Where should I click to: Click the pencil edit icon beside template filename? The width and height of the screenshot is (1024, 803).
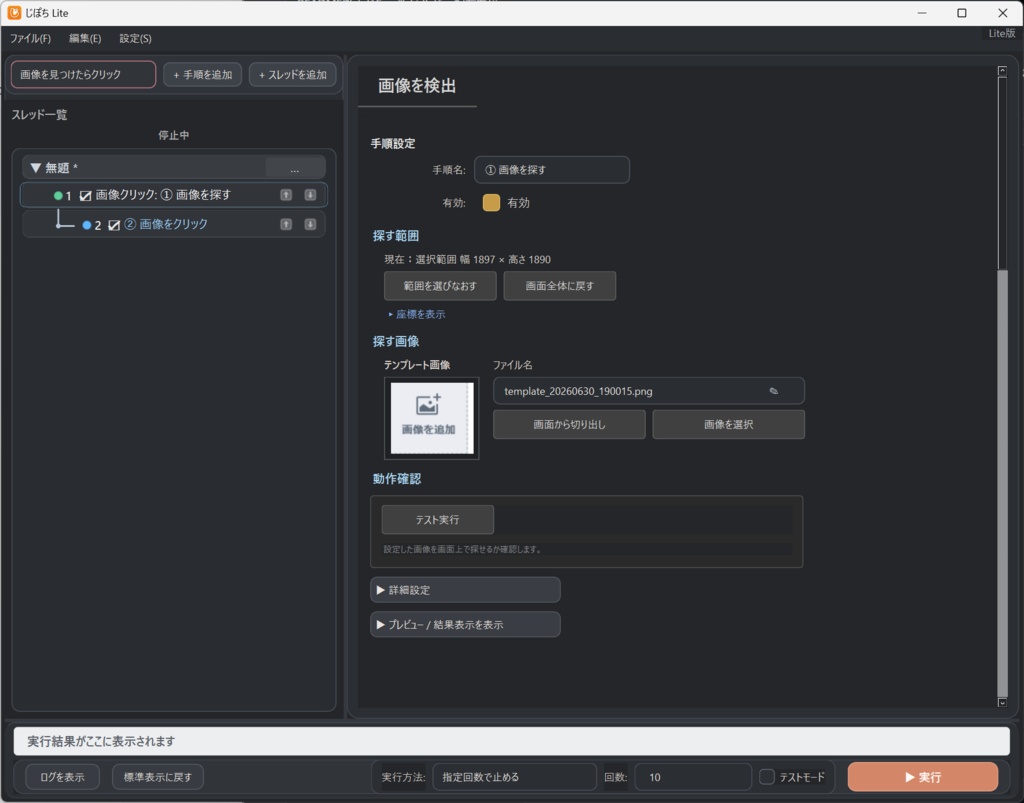[774, 391]
